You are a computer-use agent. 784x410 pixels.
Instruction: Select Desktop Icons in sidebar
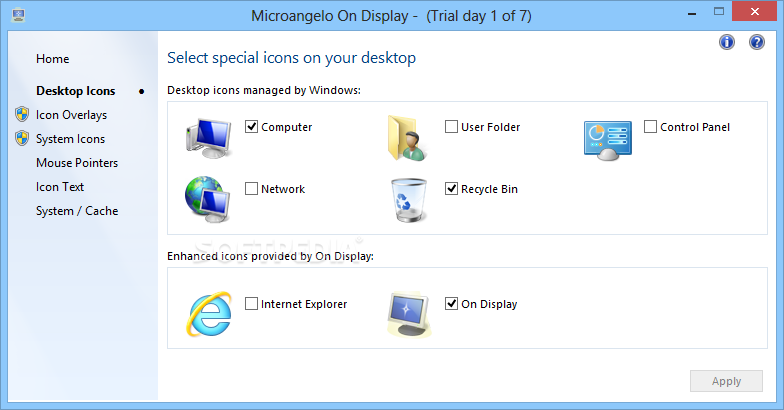click(x=76, y=91)
